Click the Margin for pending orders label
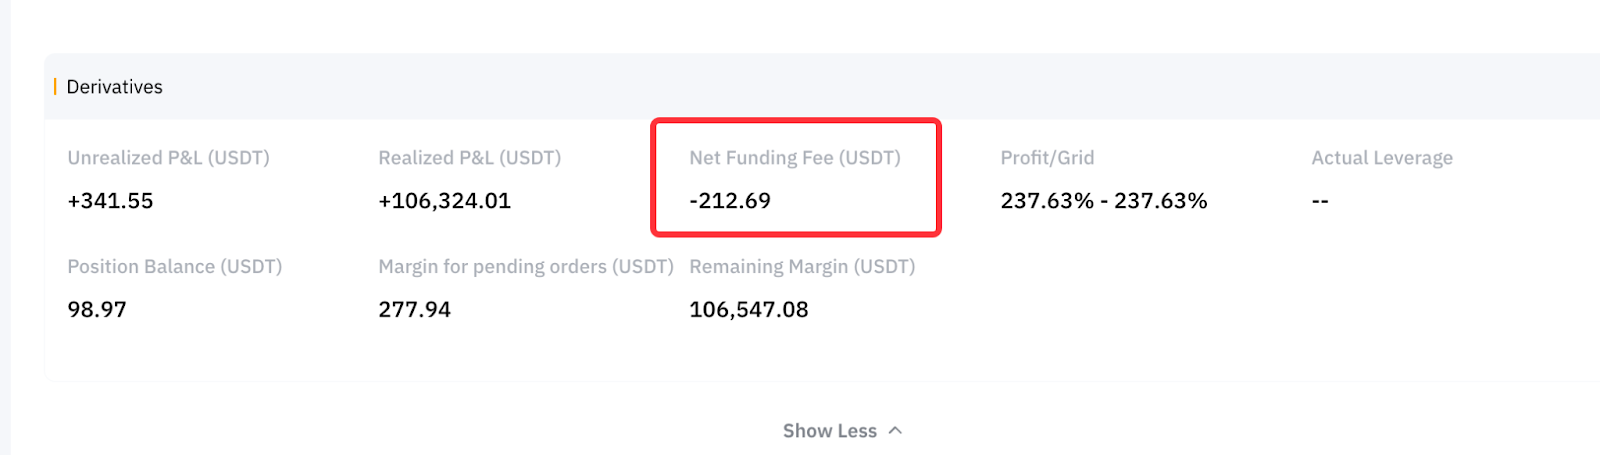Image resolution: width=1600 pixels, height=455 pixels. (525, 267)
